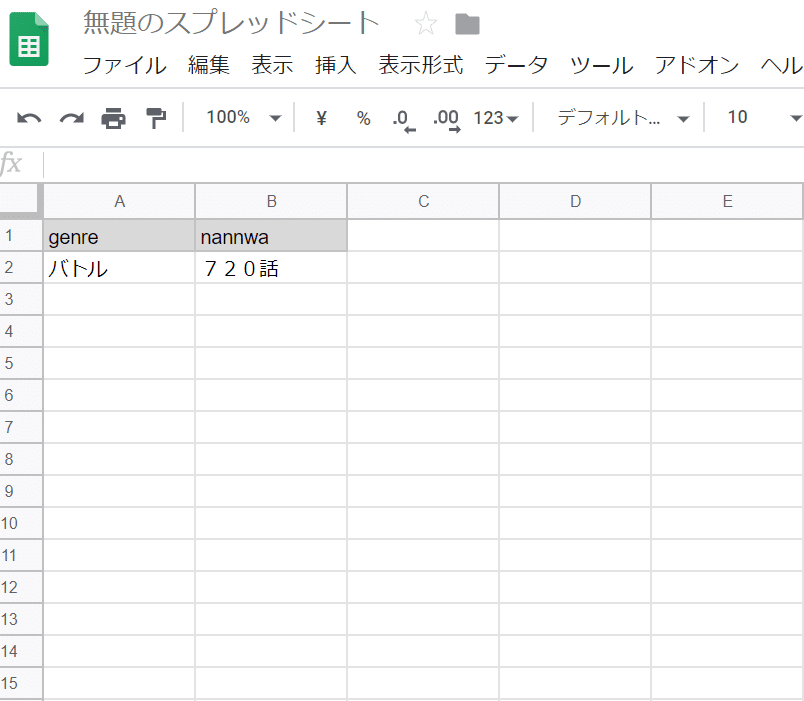Click the spreadsheet title 無題のスプレッドシート
The width and height of the screenshot is (804, 701).
pos(231,23)
